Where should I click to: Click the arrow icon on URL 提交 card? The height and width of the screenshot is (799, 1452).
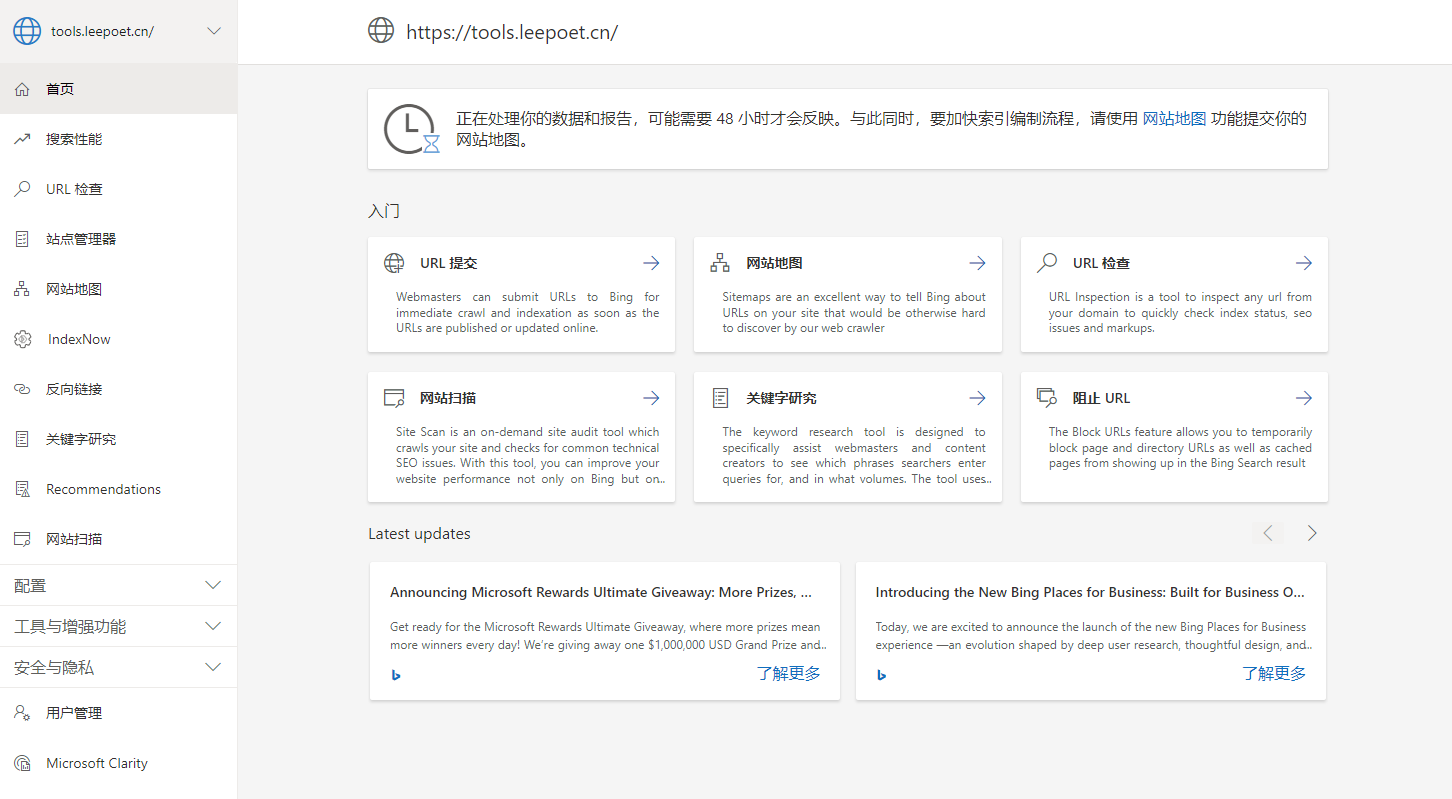point(651,263)
